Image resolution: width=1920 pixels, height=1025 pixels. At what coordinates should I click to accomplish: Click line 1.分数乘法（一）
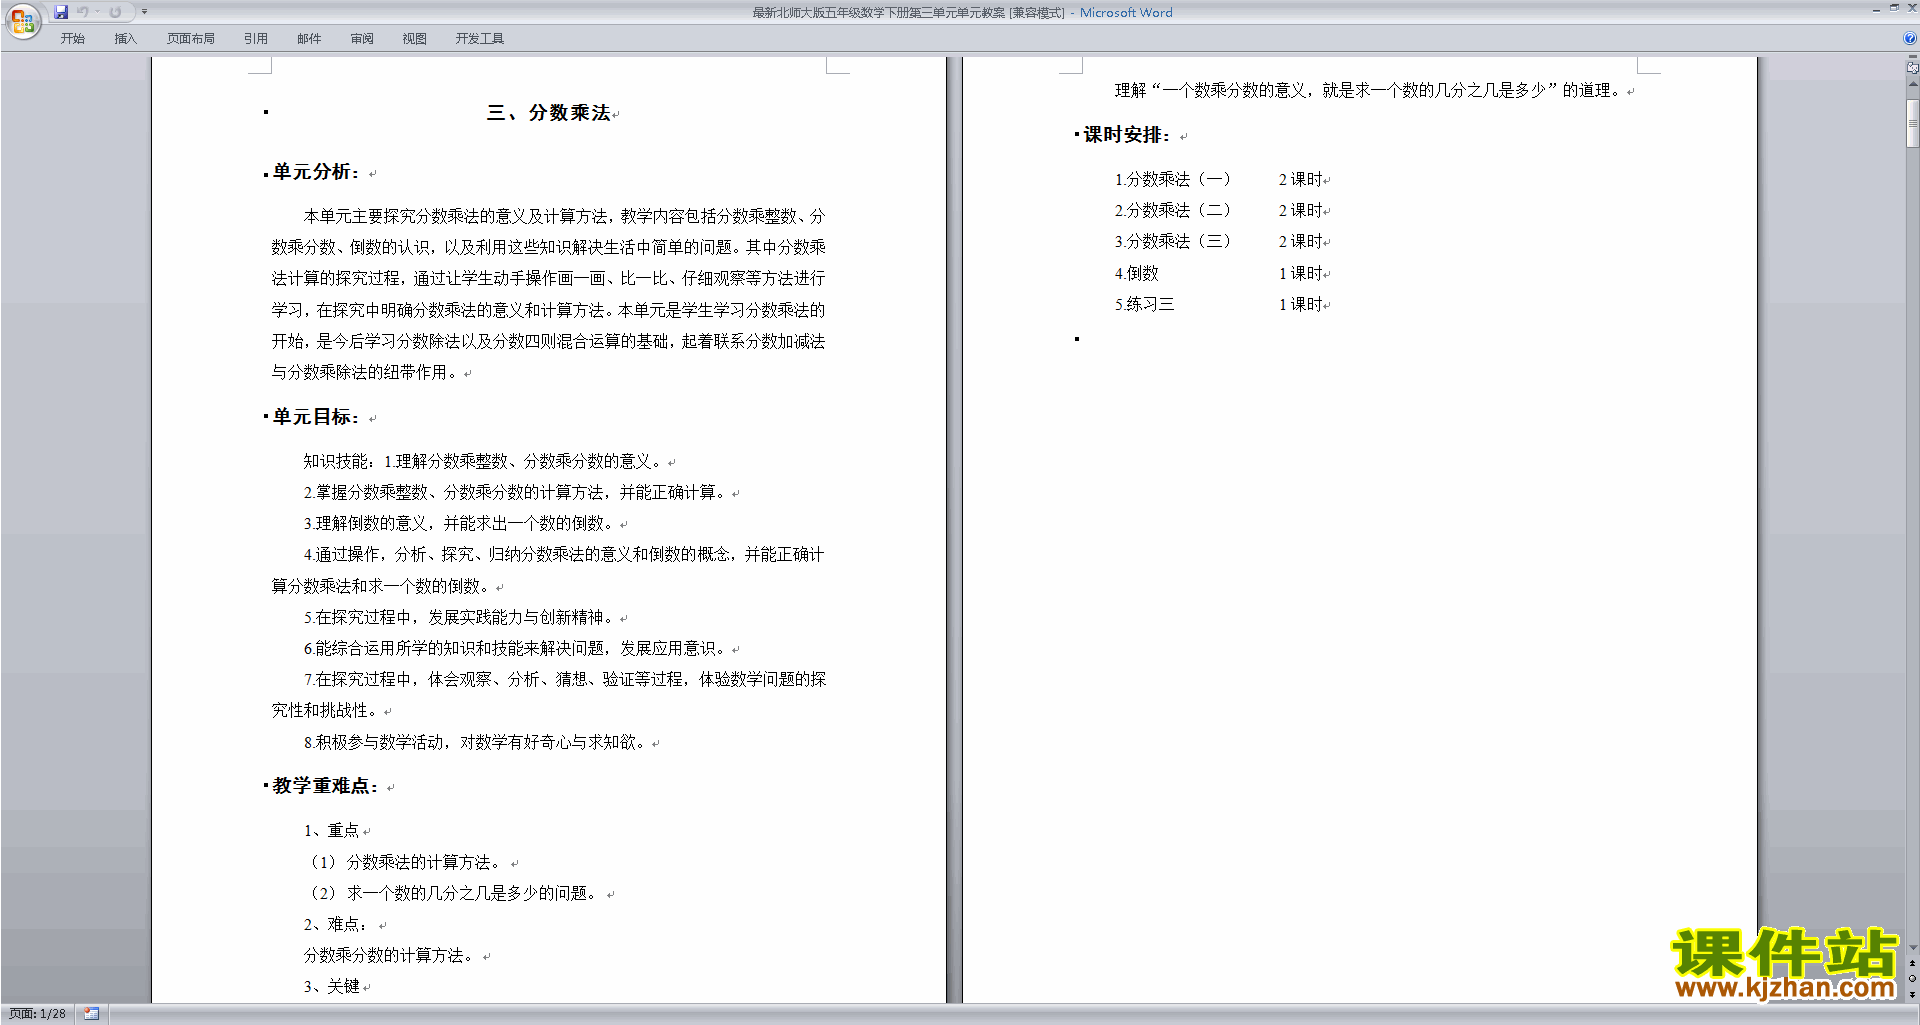tap(1172, 179)
